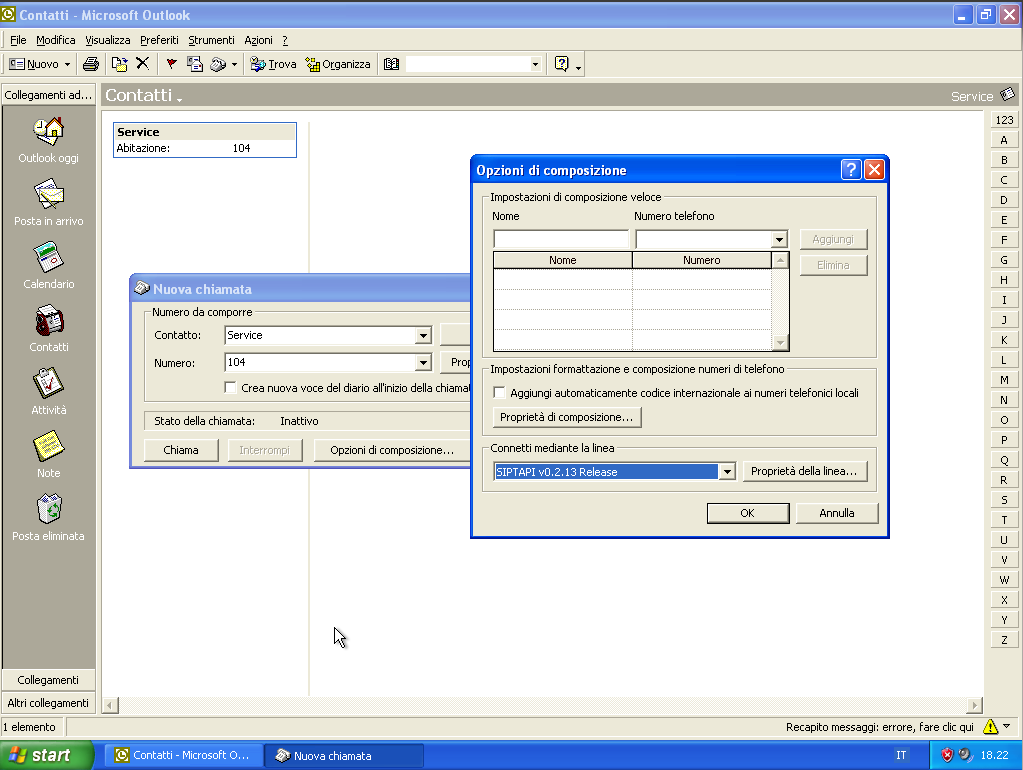This screenshot has height=770, width=1023.
Task: Open the Posta in arrivo inbox icon
Action: (x=48, y=194)
